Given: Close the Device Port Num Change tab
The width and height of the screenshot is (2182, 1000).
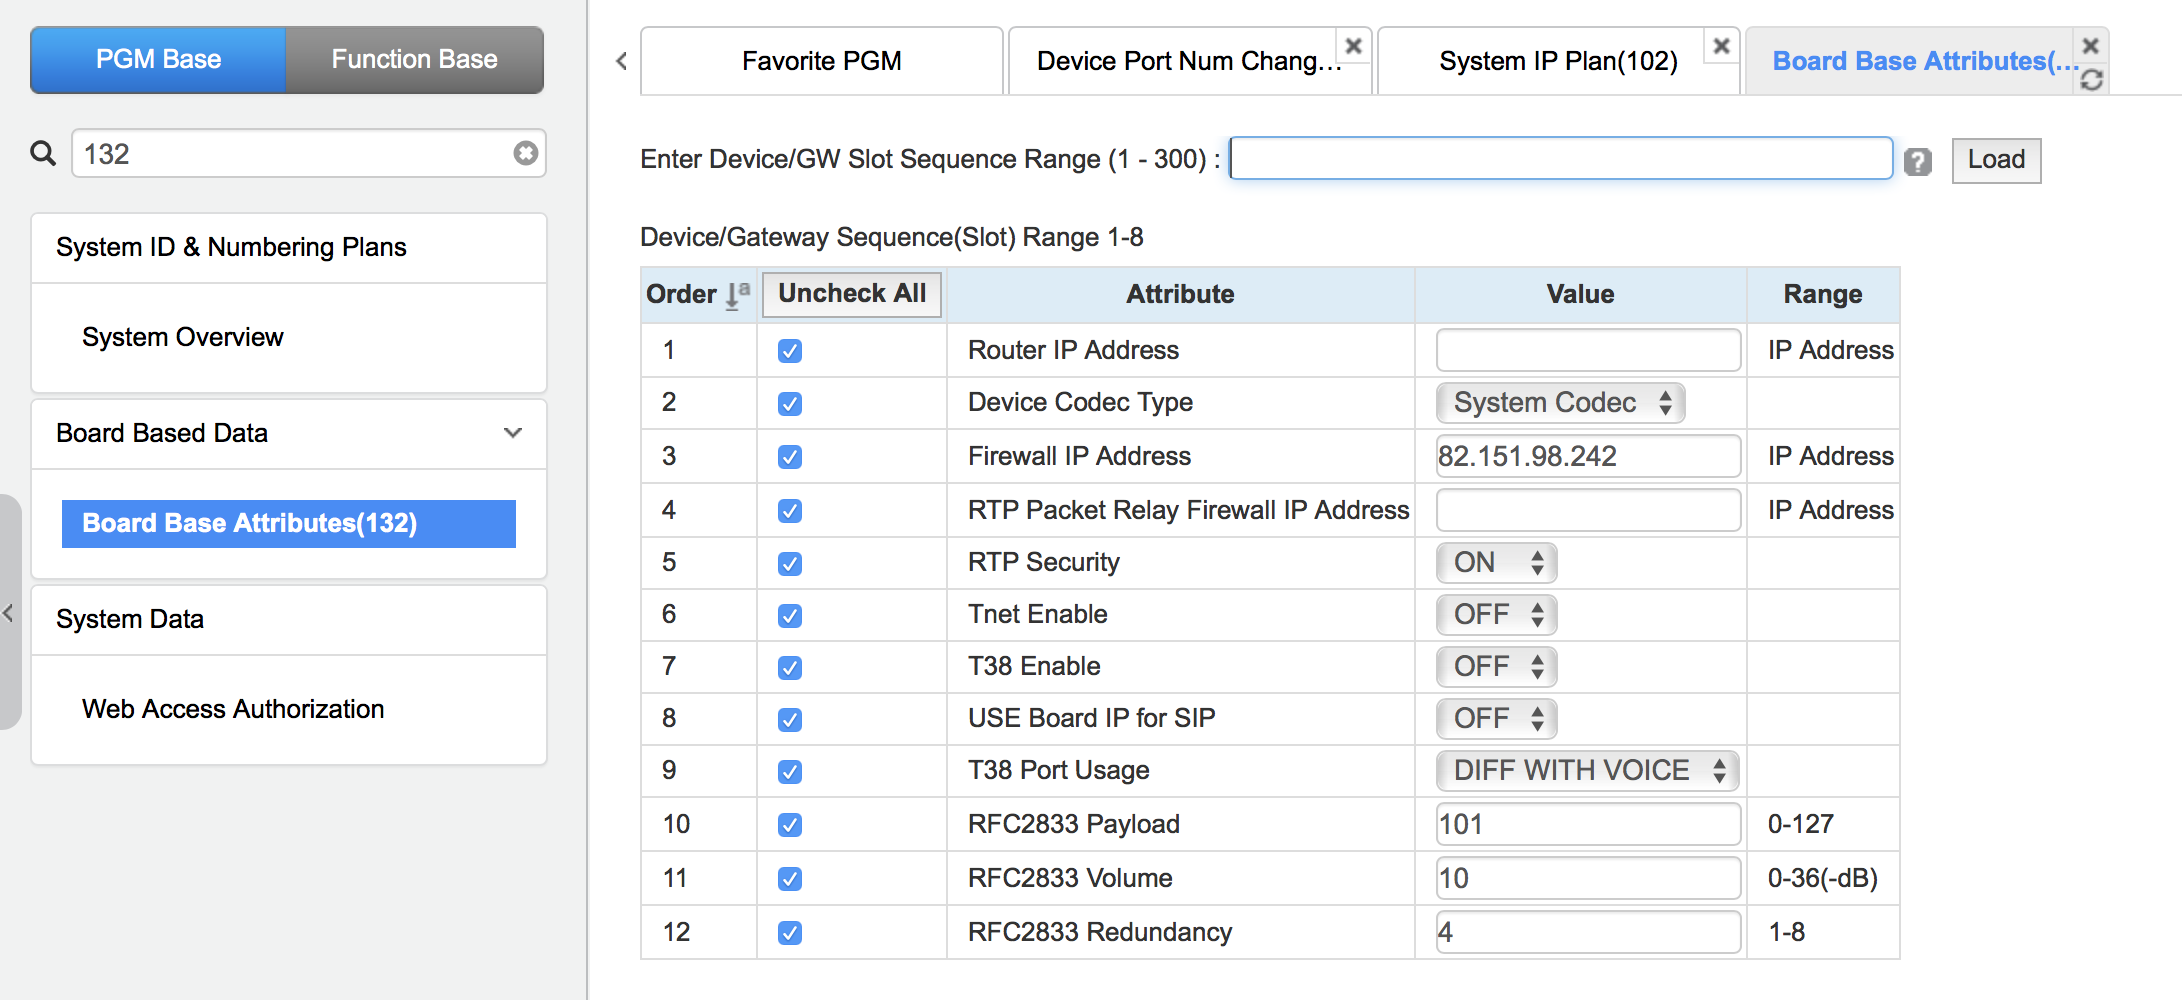Looking at the screenshot, I should click(1353, 46).
